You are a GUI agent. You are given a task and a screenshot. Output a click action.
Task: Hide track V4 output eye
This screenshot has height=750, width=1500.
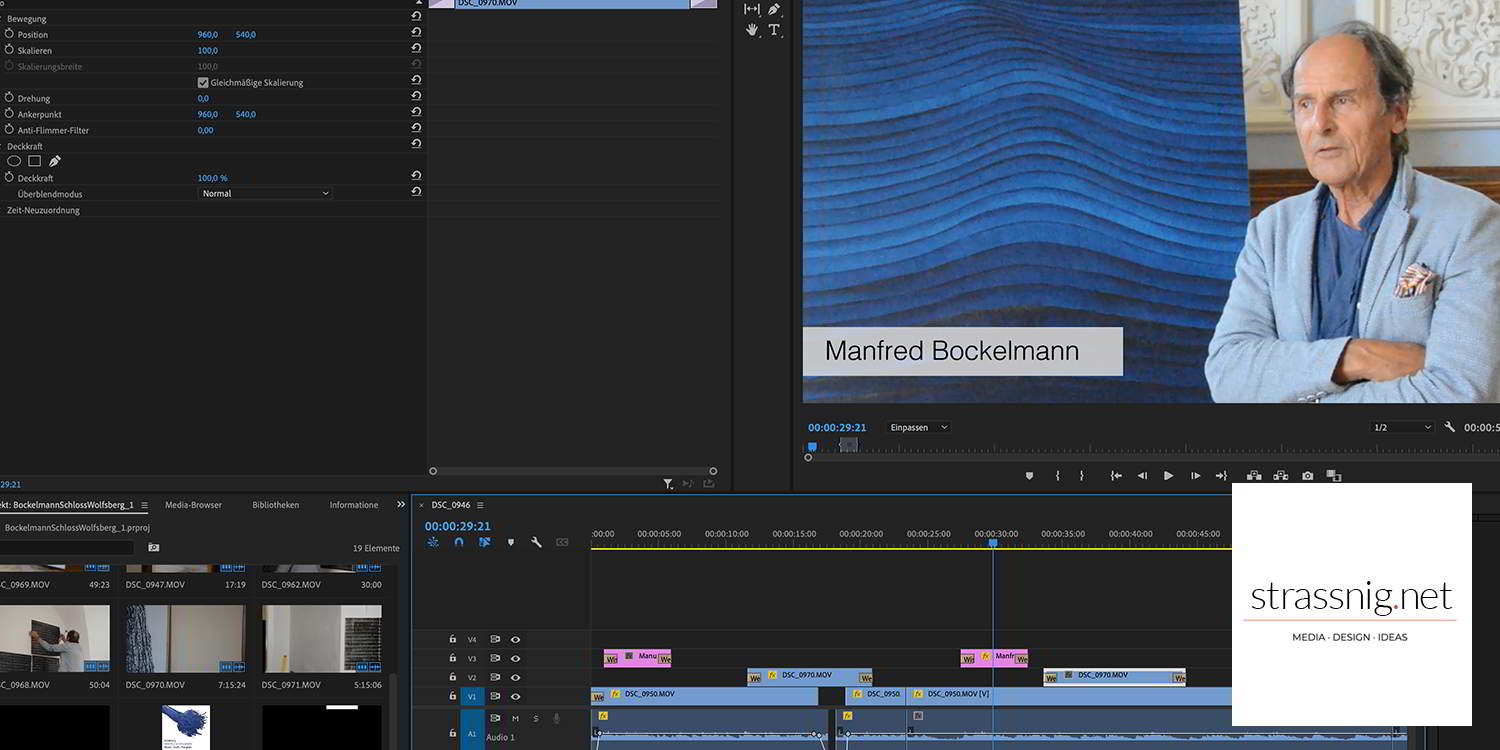[x=516, y=640]
